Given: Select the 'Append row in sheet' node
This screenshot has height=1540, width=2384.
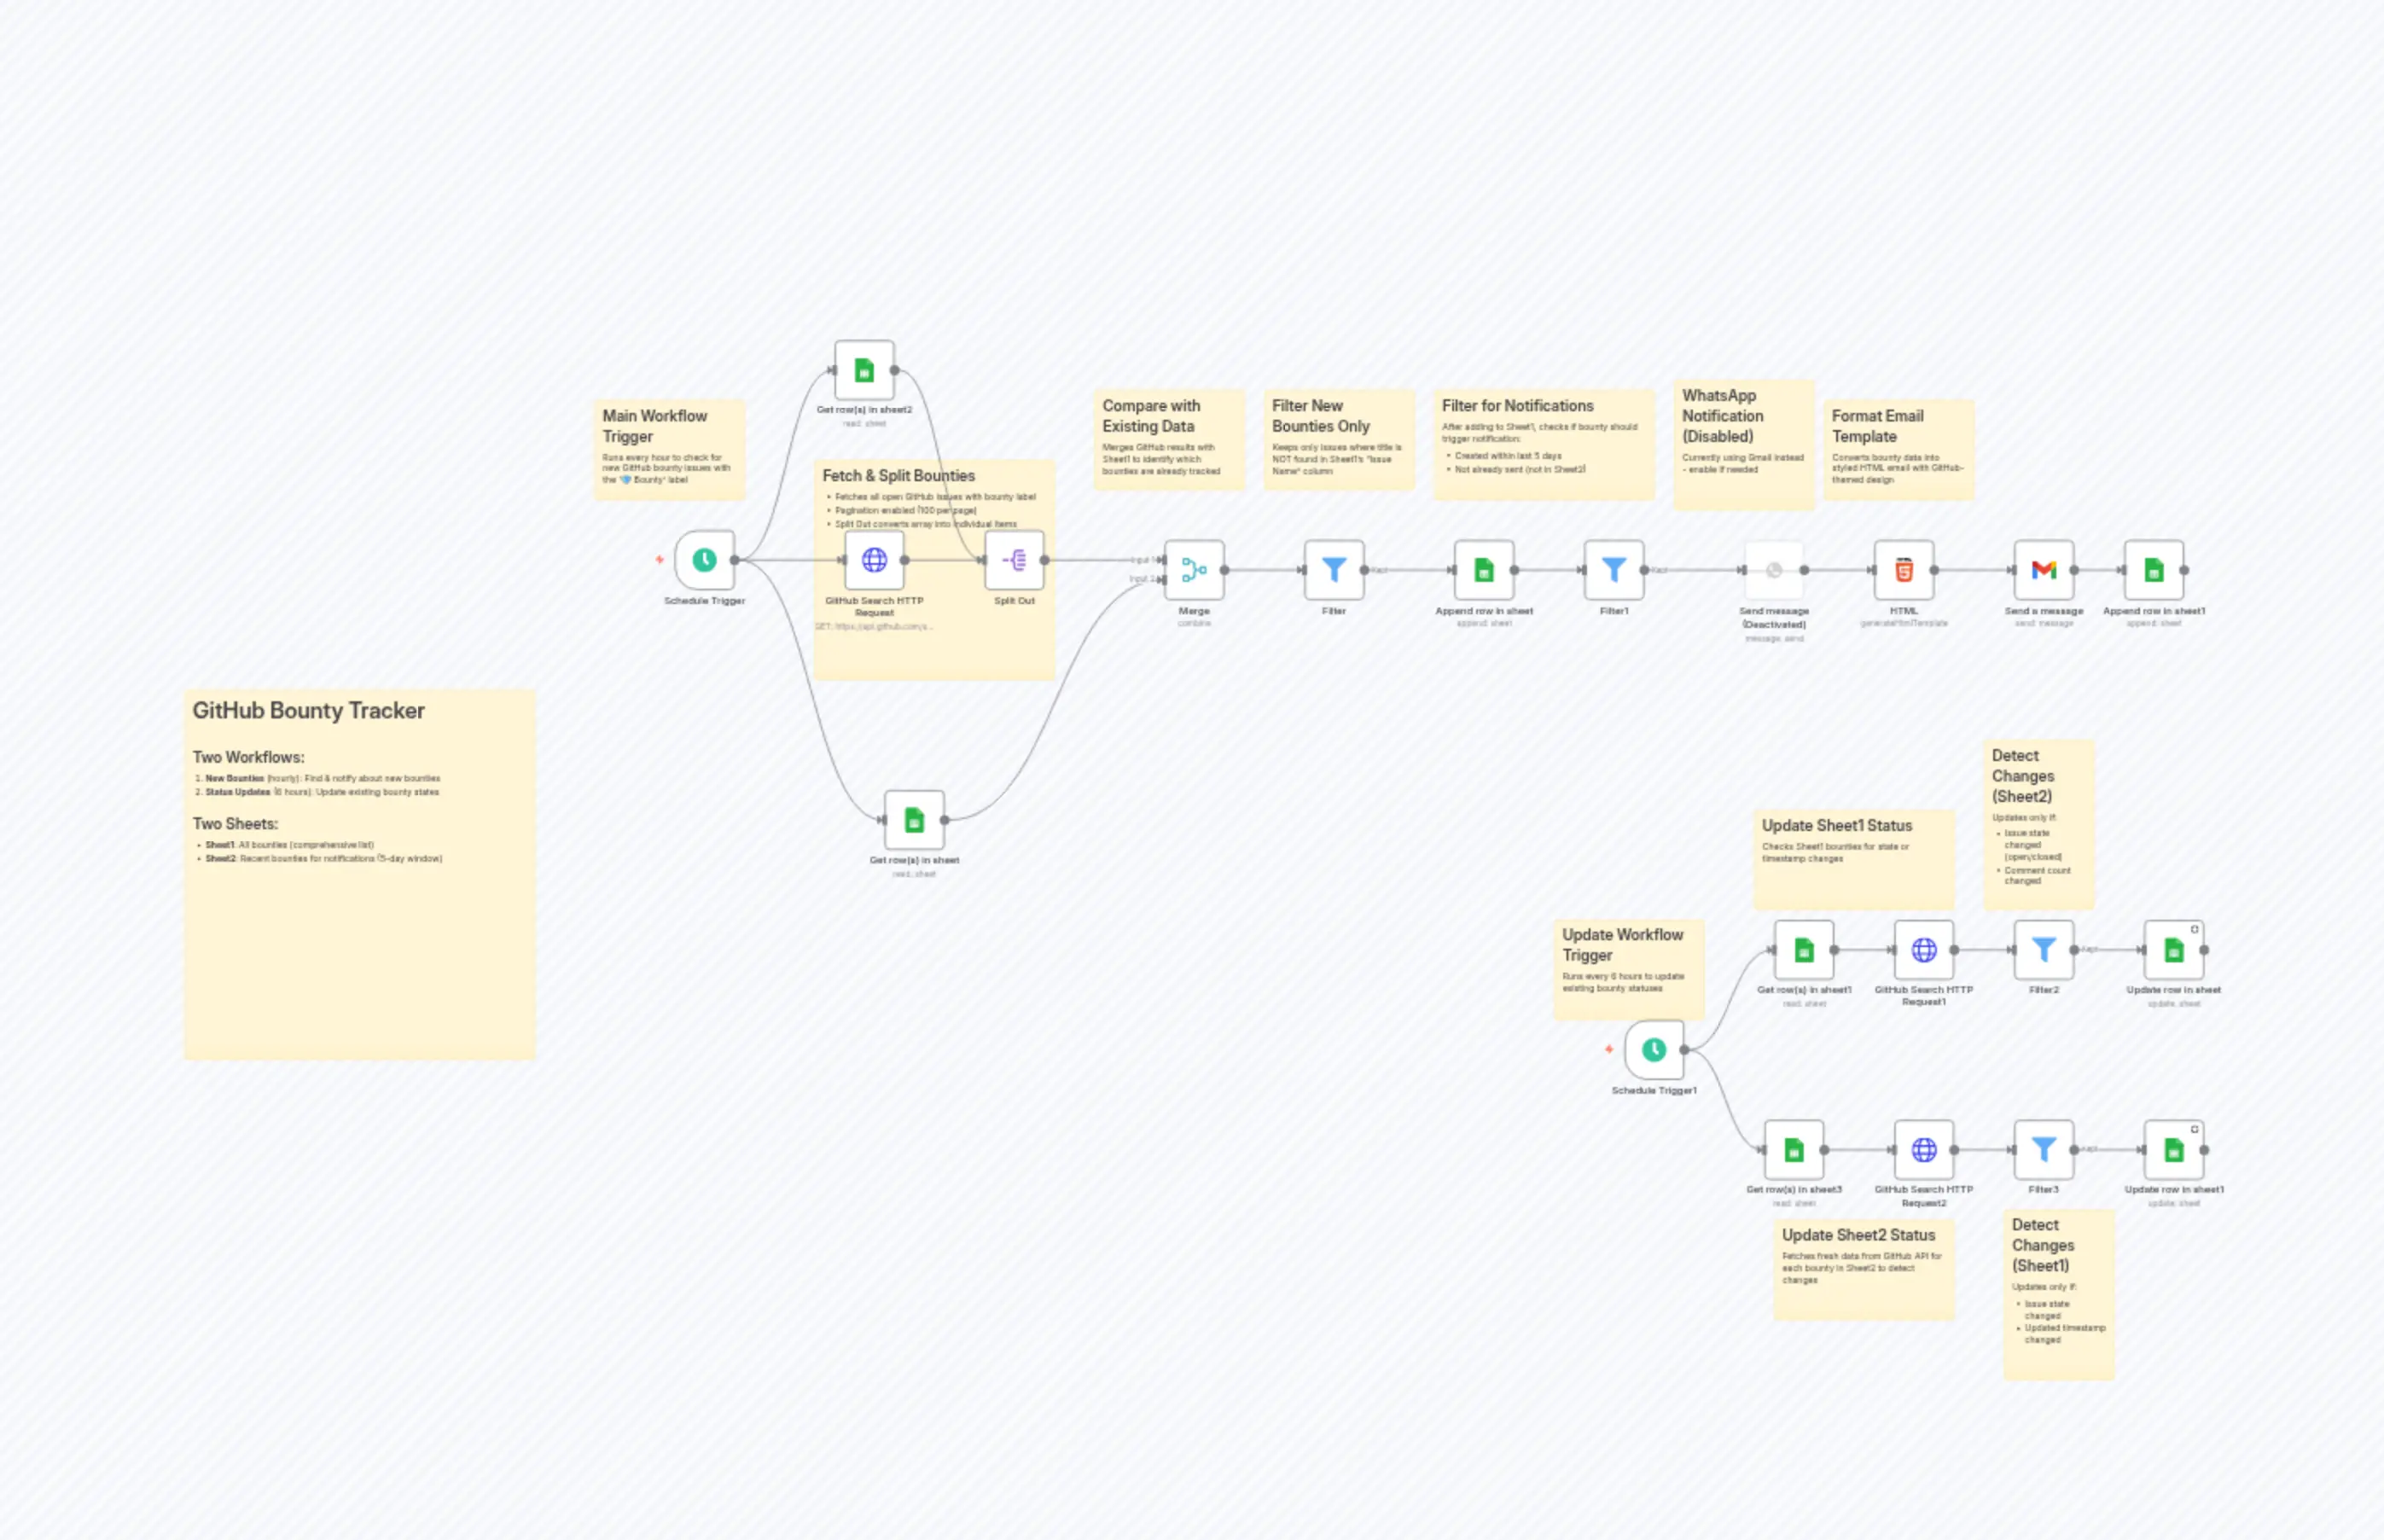Looking at the screenshot, I should 1483,568.
